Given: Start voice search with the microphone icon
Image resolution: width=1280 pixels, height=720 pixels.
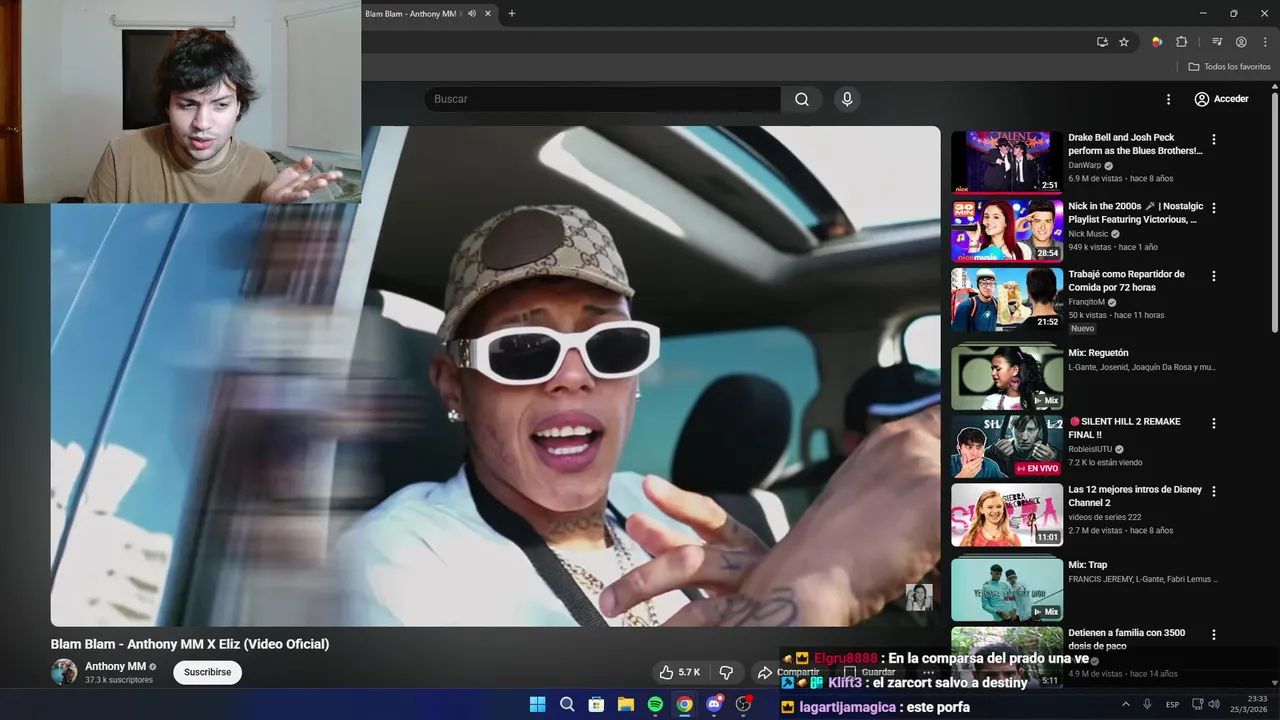Looking at the screenshot, I should coord(847,99).
